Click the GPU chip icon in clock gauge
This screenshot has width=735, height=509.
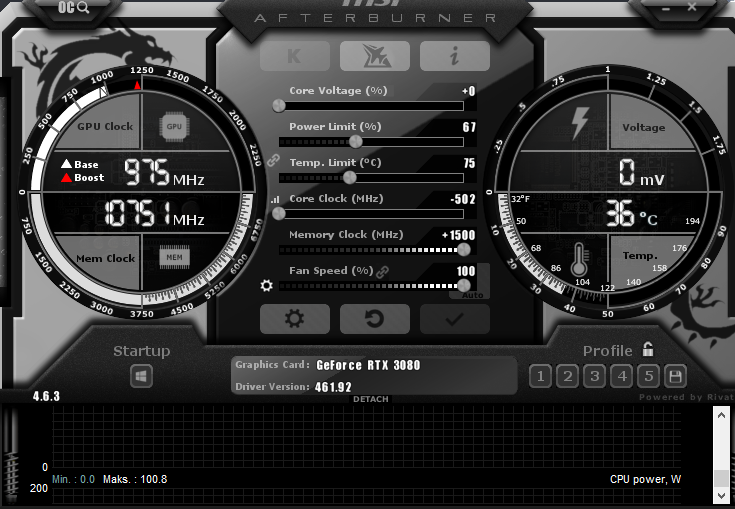click(174, 127)
